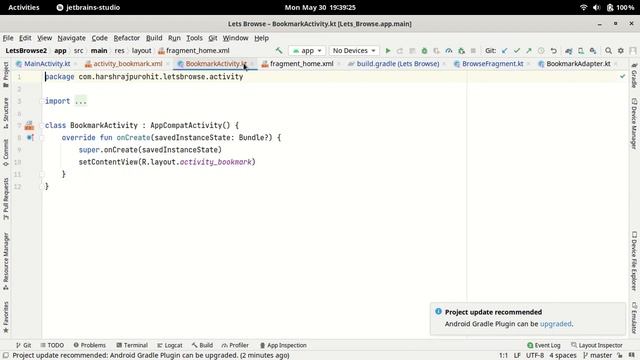The image size is (640, 360).
Task: Close the BookmarkActivity.kt tab
Action: click(253, 64)
